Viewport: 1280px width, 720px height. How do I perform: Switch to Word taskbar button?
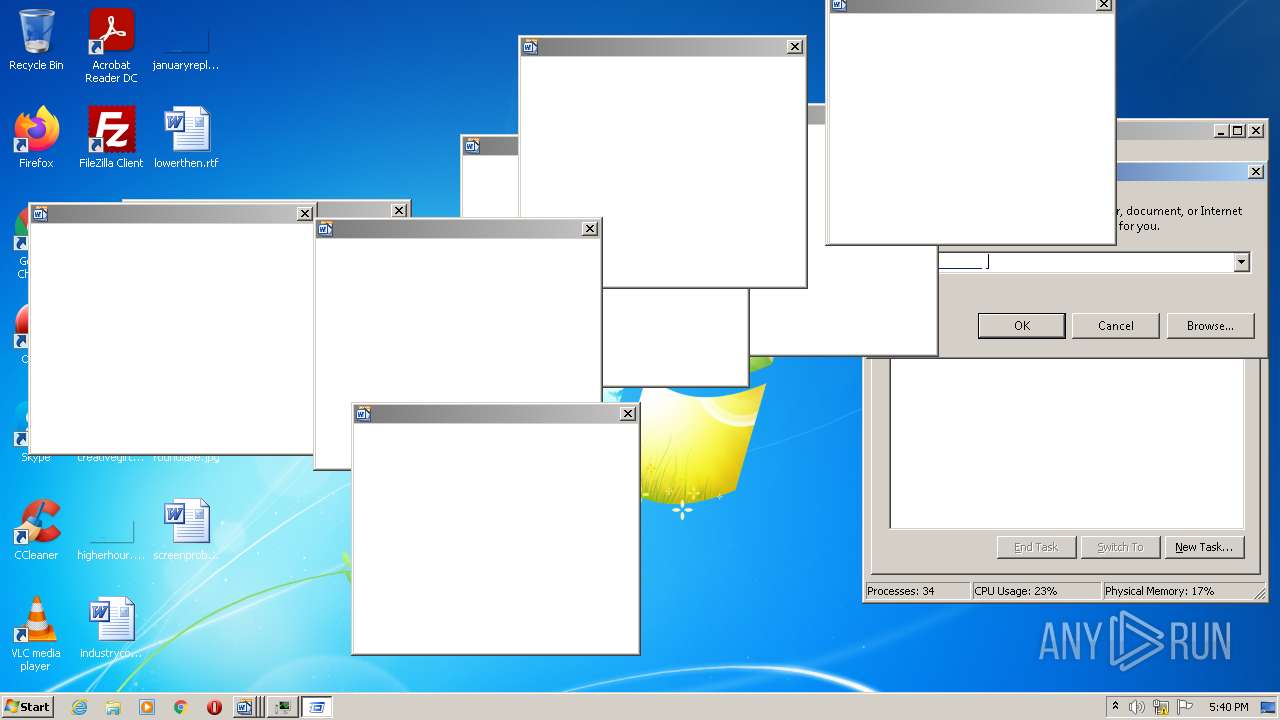pos(244,707)
